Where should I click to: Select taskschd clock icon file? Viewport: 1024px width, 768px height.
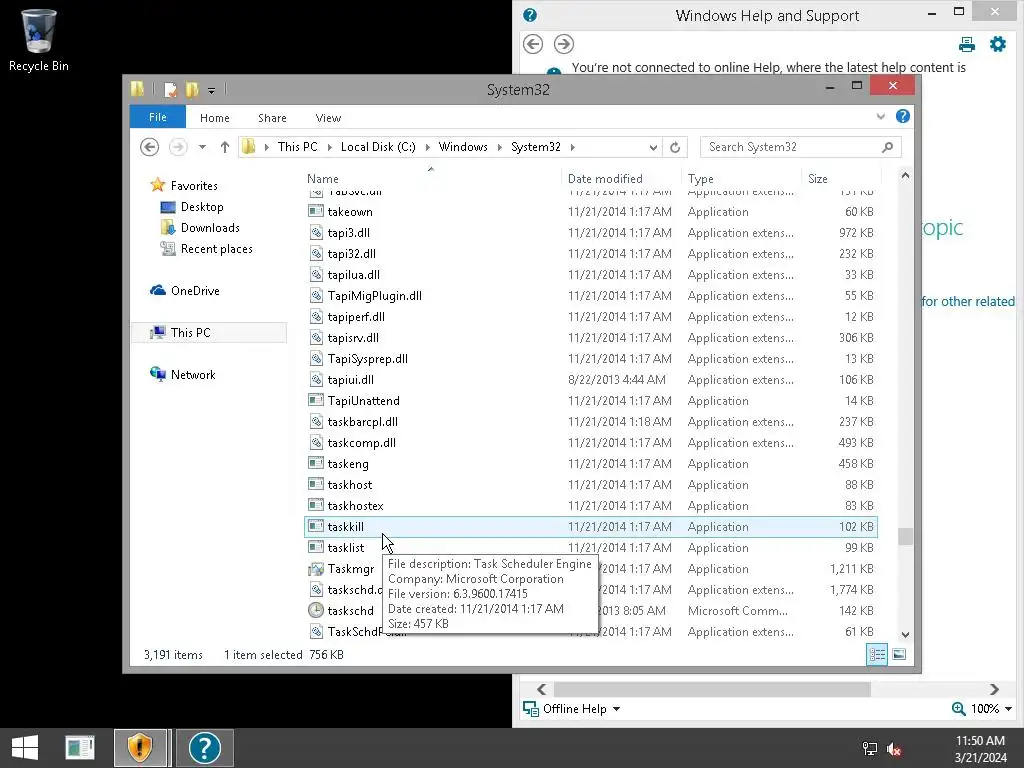[x=316, y=611]
